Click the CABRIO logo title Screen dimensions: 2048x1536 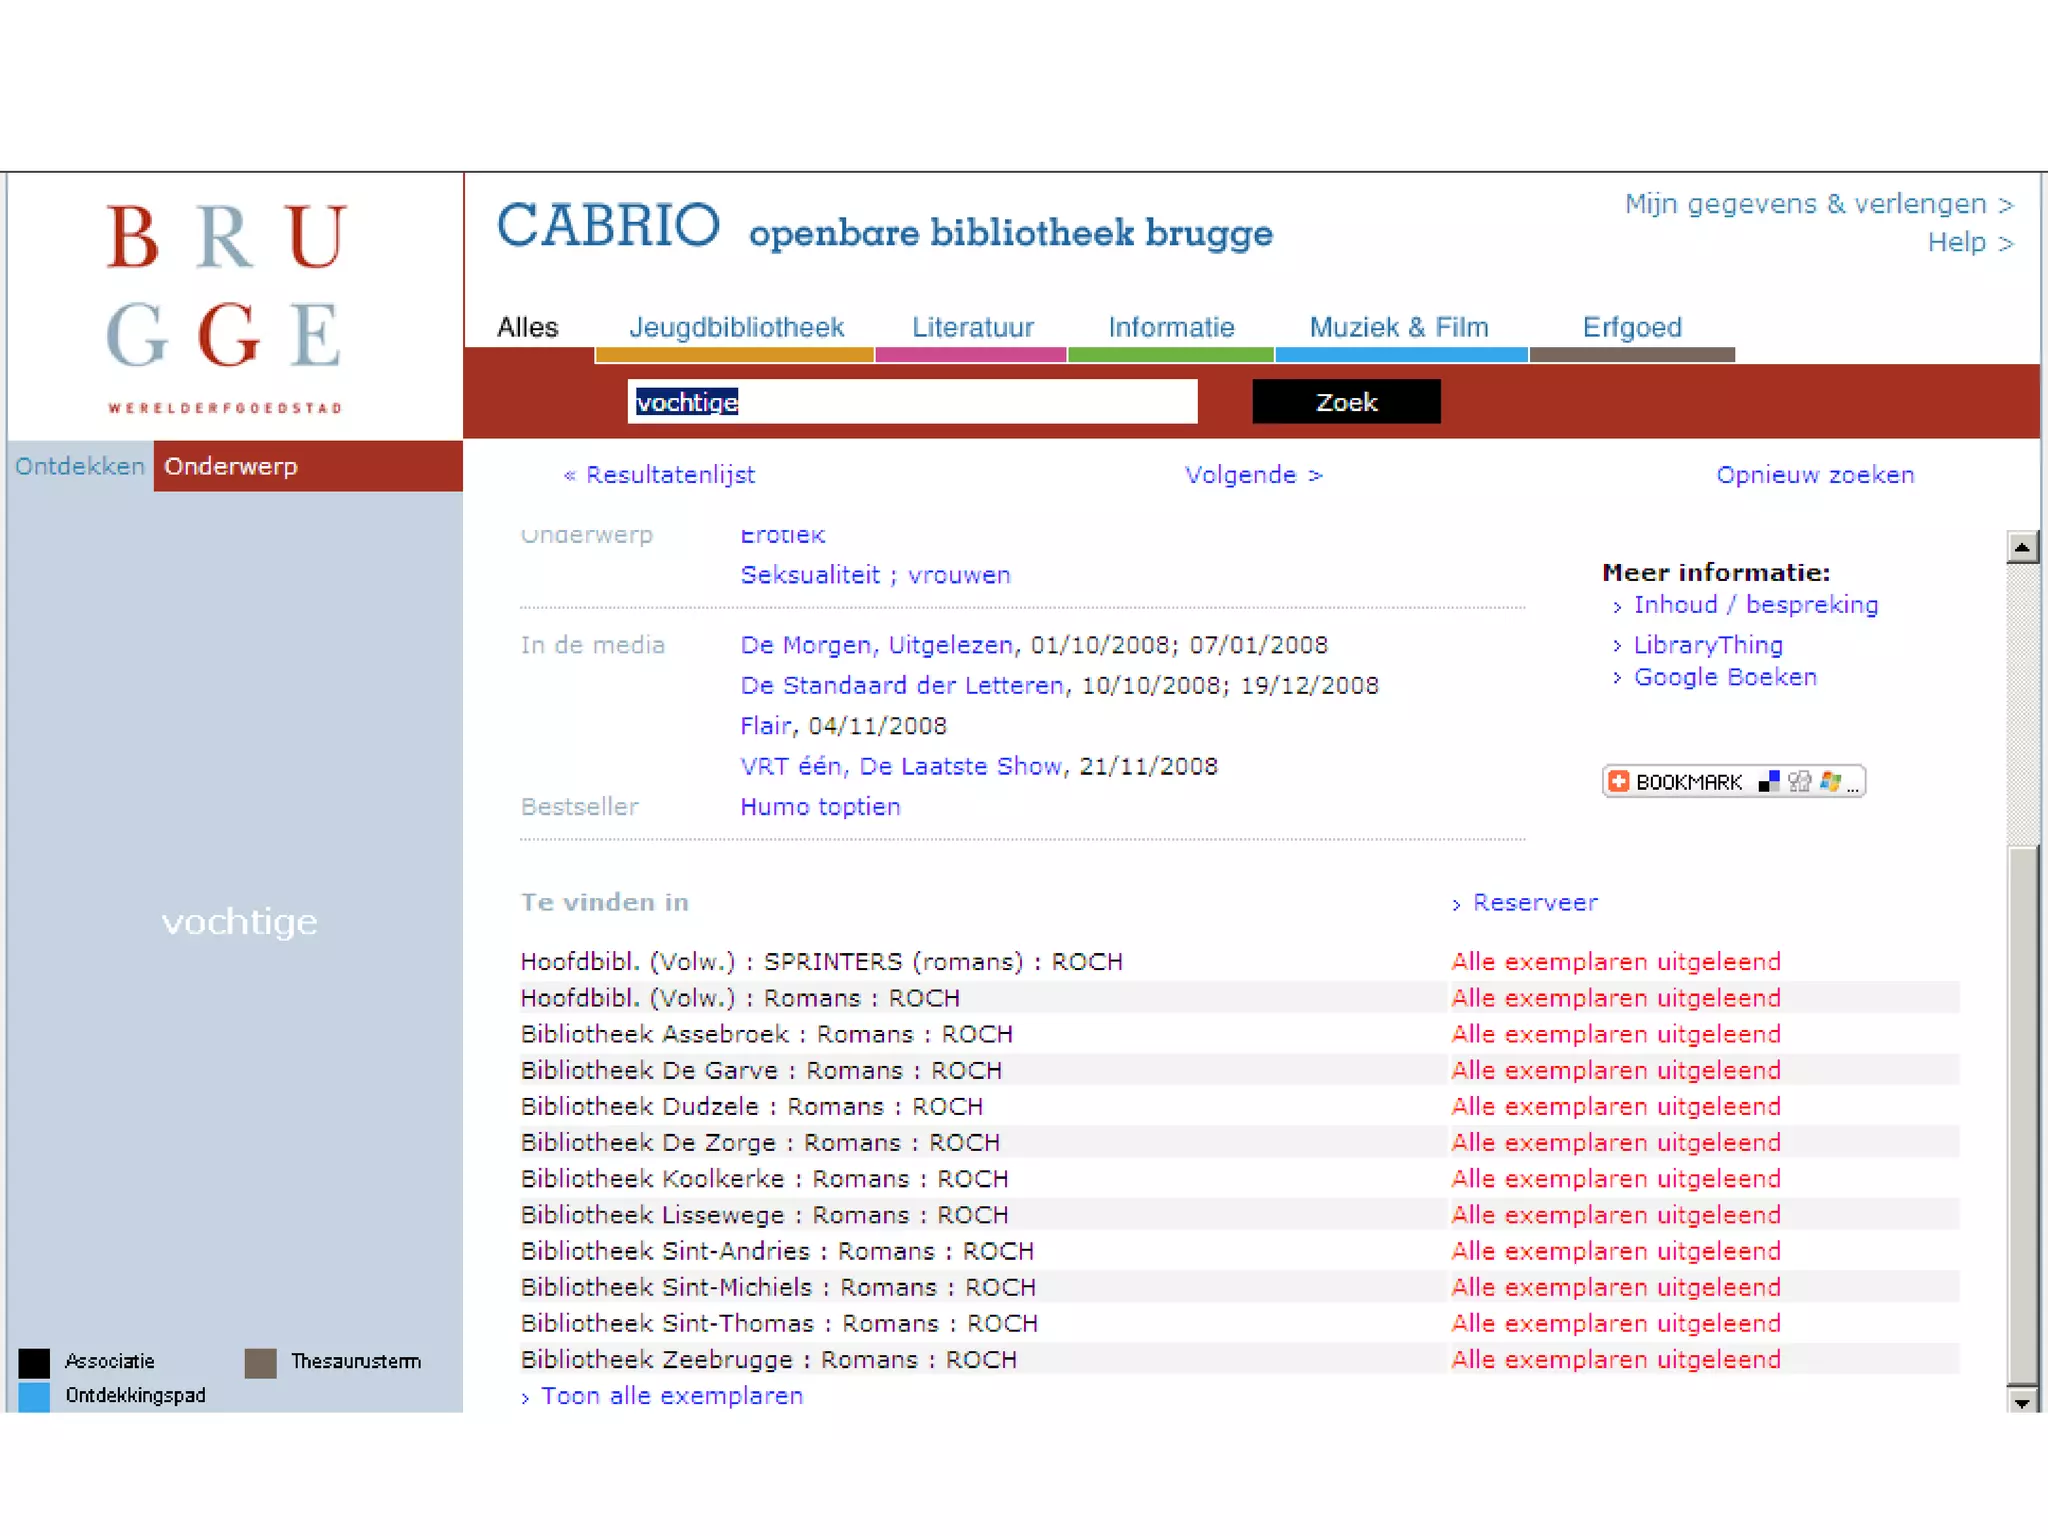click(608, 226)
